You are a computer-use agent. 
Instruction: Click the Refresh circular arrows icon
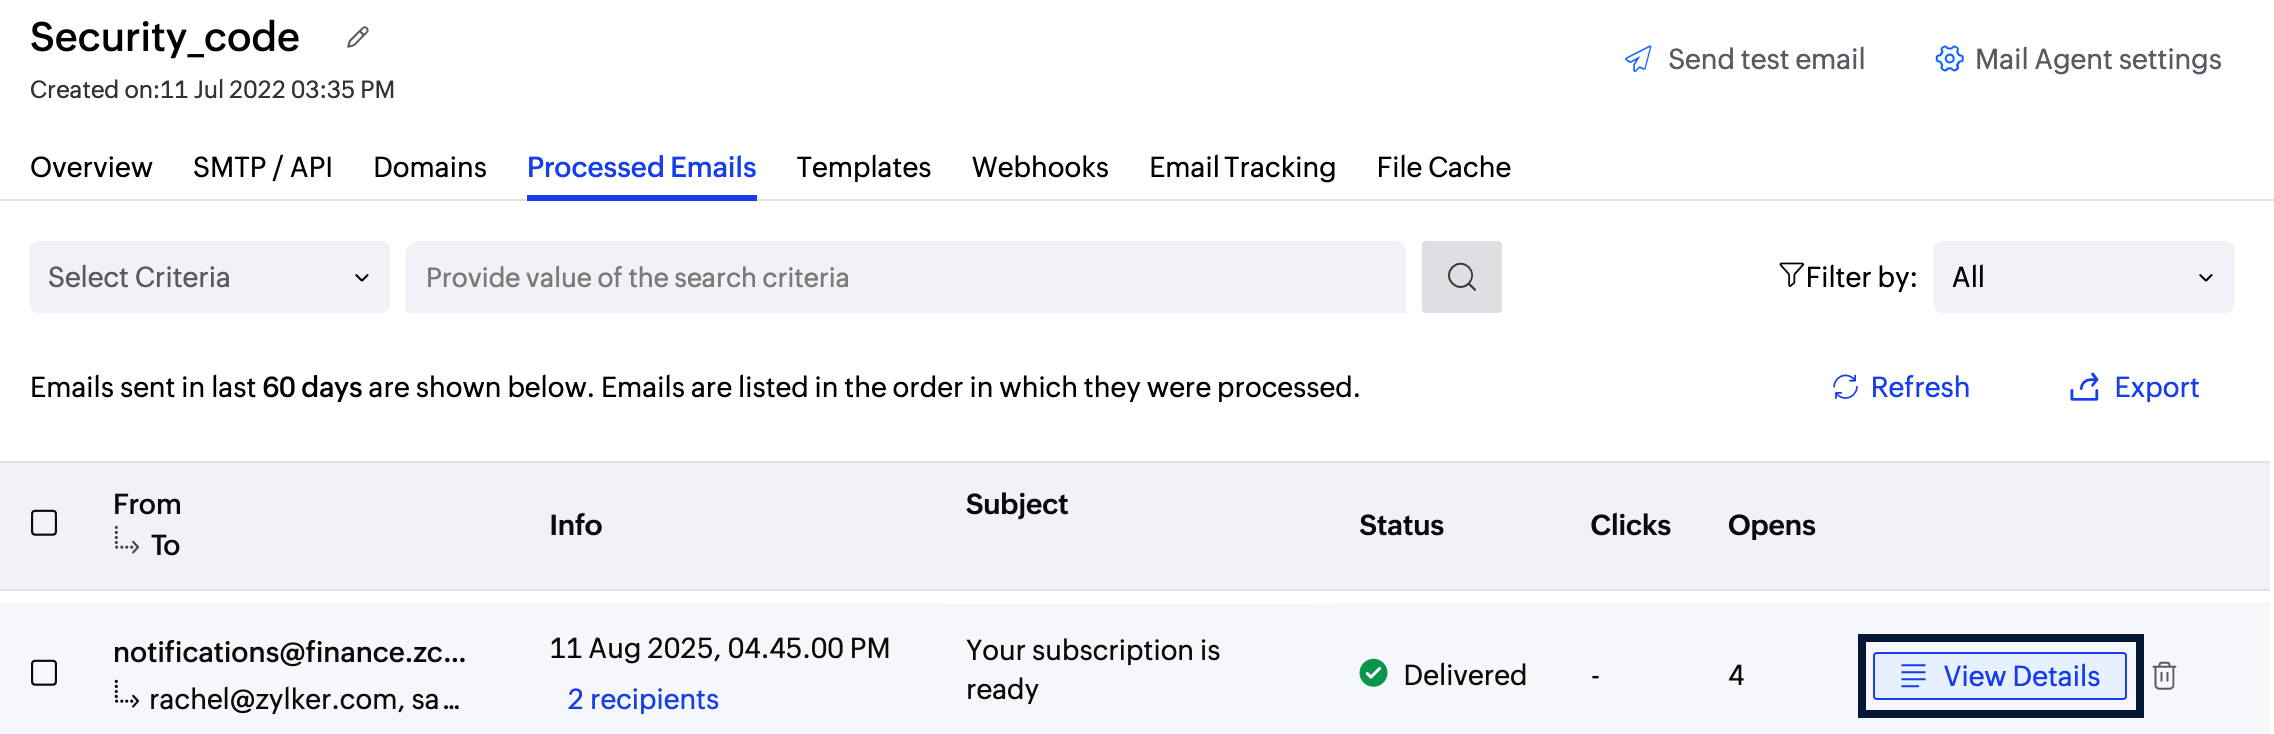click(x=1845, y=387)
